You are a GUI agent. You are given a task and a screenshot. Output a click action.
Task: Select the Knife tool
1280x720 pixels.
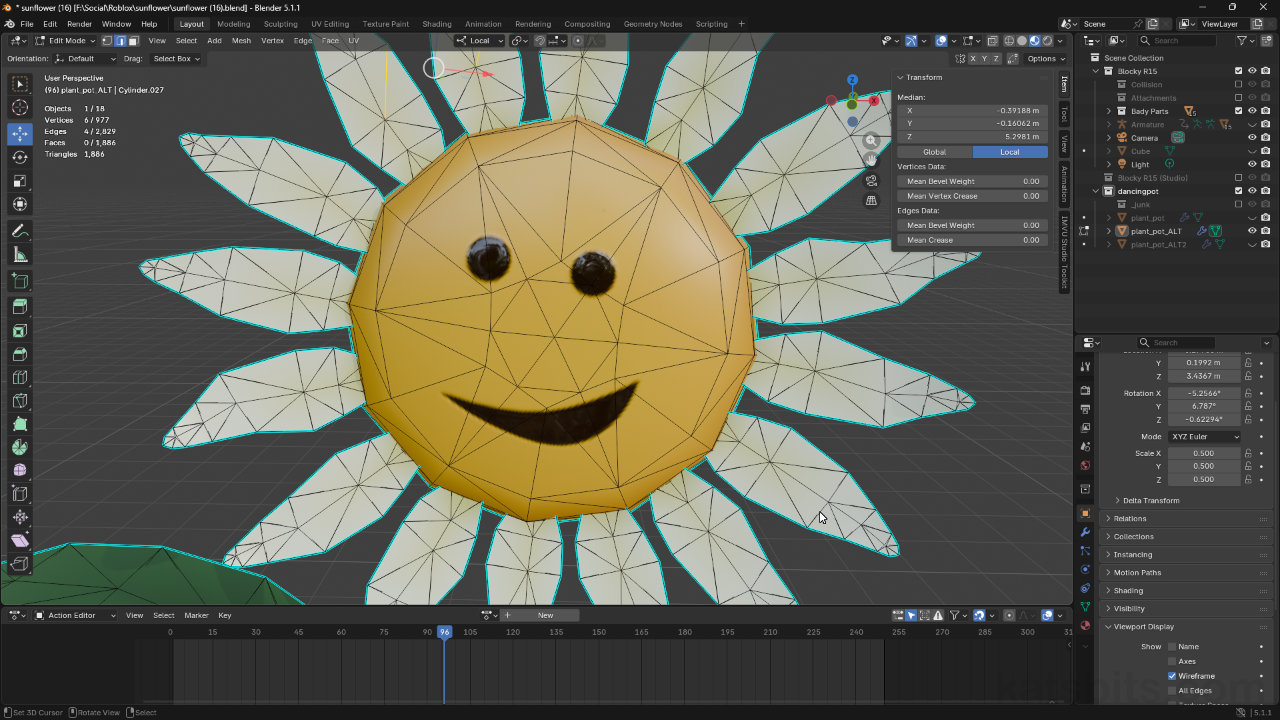[x=20, y=401]
